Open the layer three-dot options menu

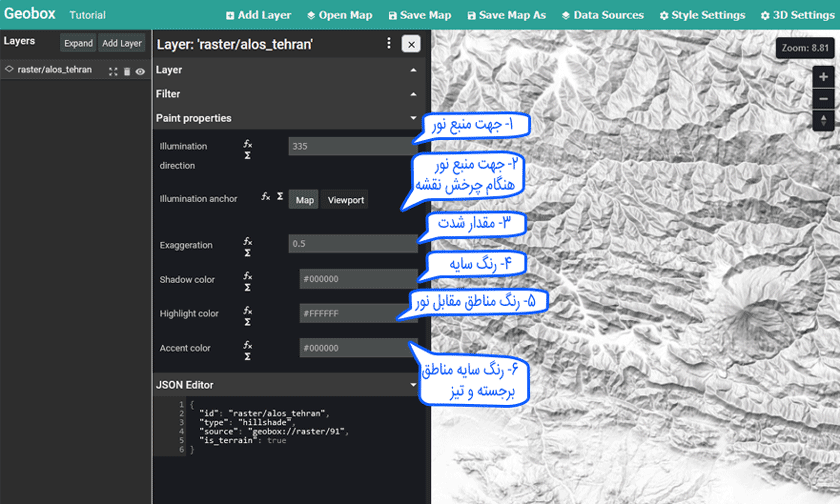pyautogui.click(x=389, y=44)
